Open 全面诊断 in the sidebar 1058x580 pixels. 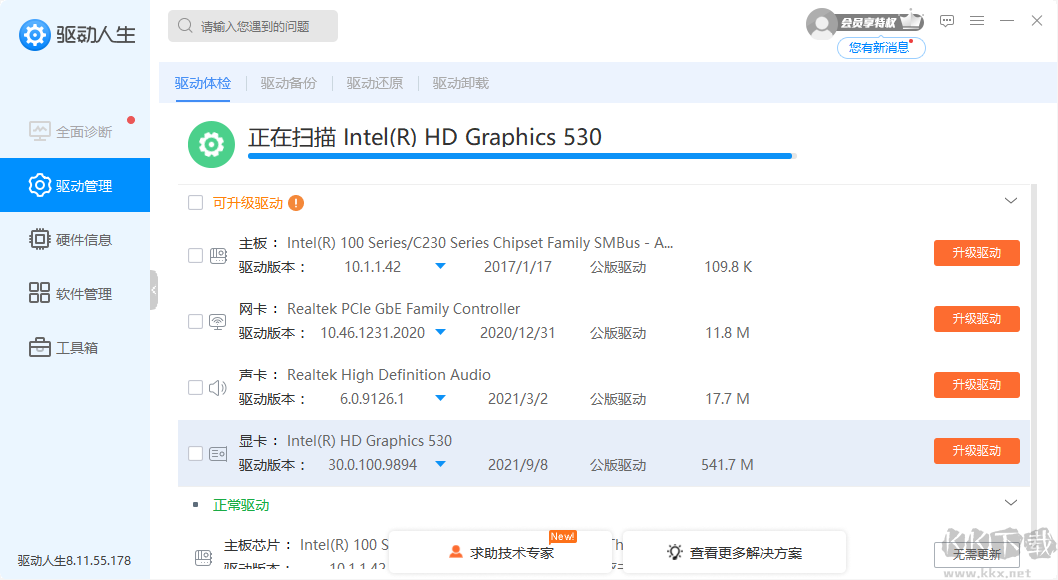pyautogui.click(x=74, y=132)
